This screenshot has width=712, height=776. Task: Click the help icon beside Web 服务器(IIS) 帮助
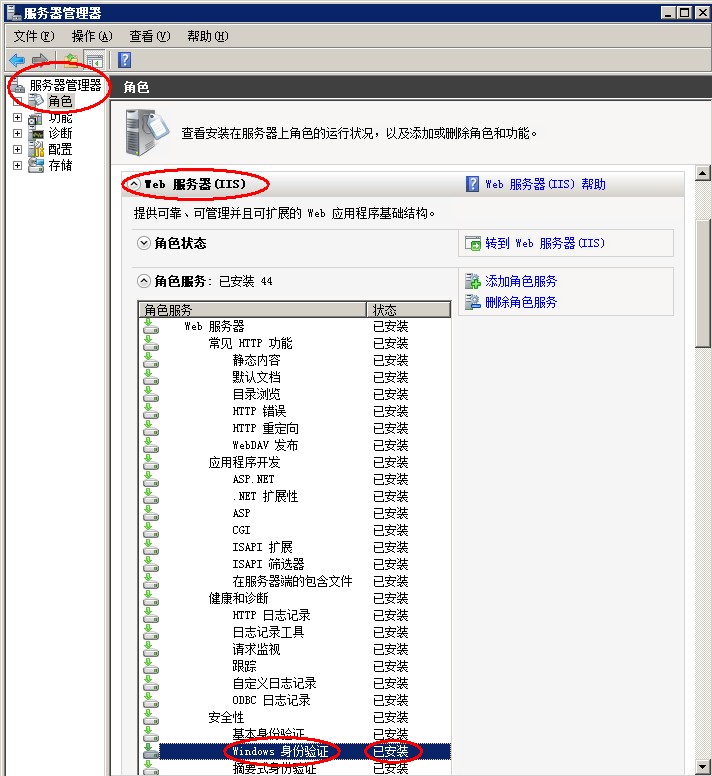coord(473,184)
